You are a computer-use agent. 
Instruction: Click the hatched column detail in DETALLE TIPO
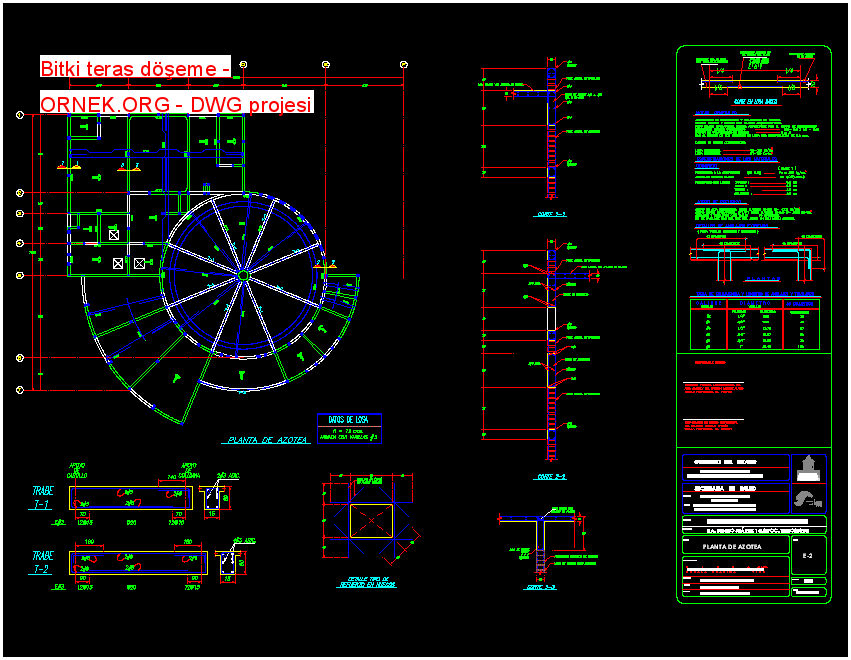(370, 520)
